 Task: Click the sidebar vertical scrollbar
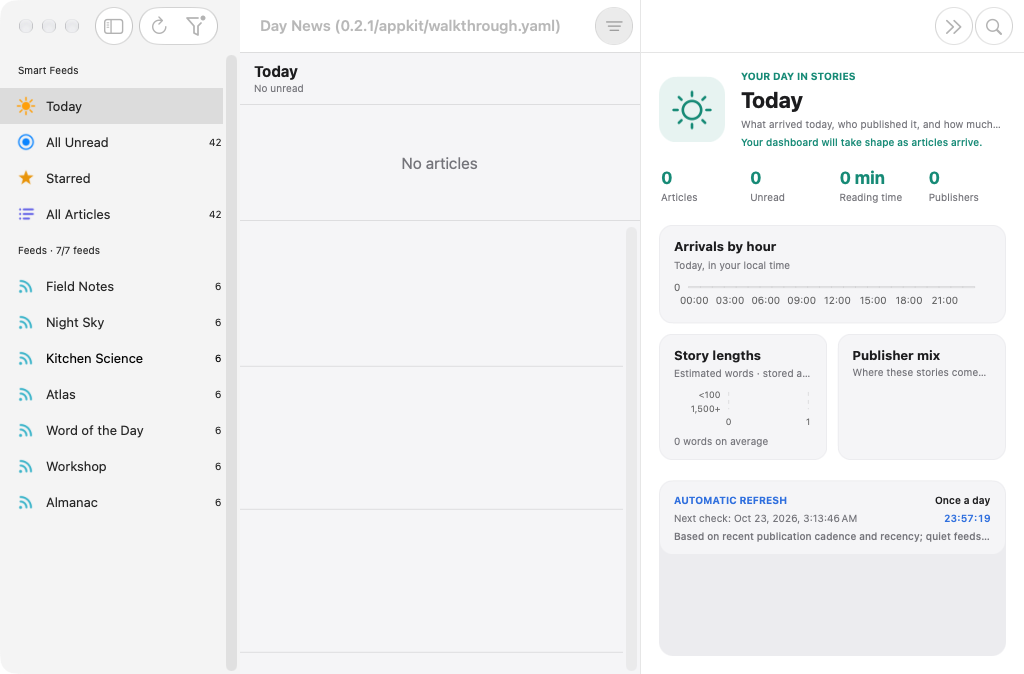click(x=231, y=362)
